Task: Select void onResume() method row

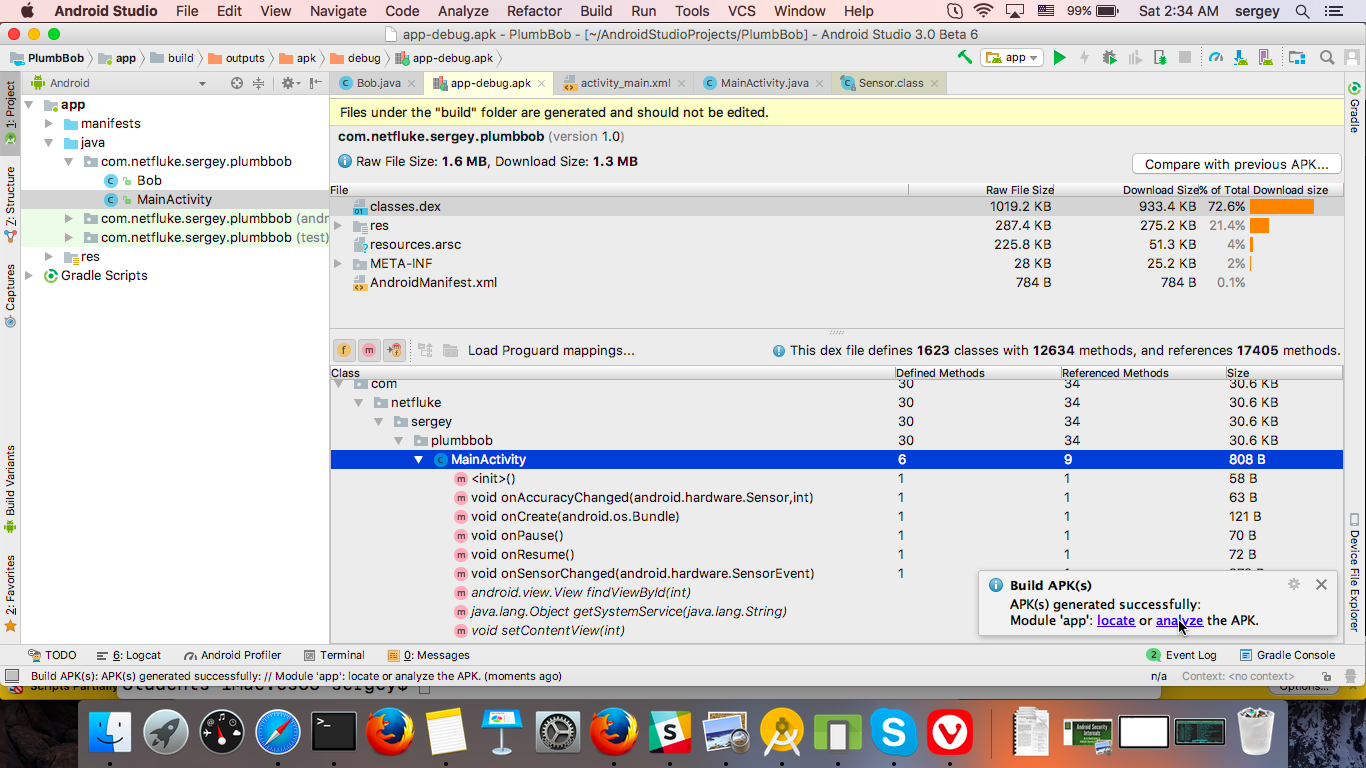Action: tap(836, 554)
